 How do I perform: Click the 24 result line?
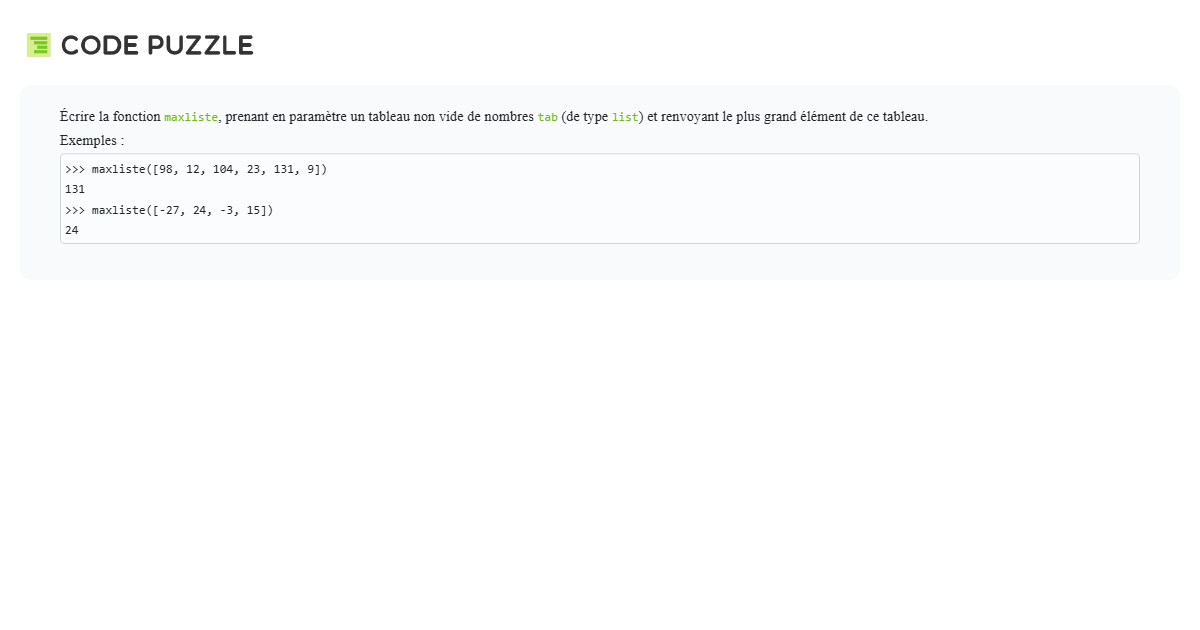pyautogui.click(x=72, y=230)
